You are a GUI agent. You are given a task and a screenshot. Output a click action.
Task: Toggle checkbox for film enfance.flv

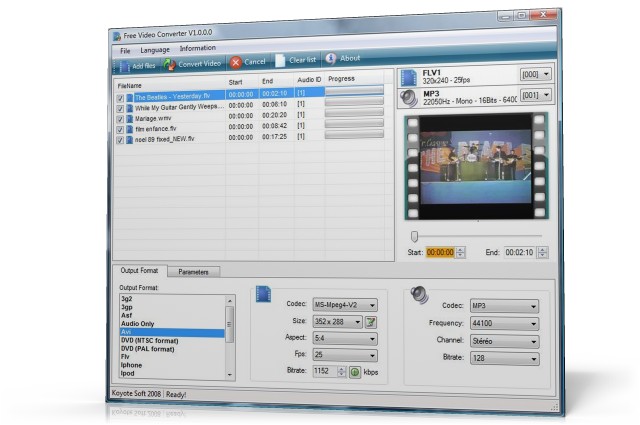[x=120, y=128]
